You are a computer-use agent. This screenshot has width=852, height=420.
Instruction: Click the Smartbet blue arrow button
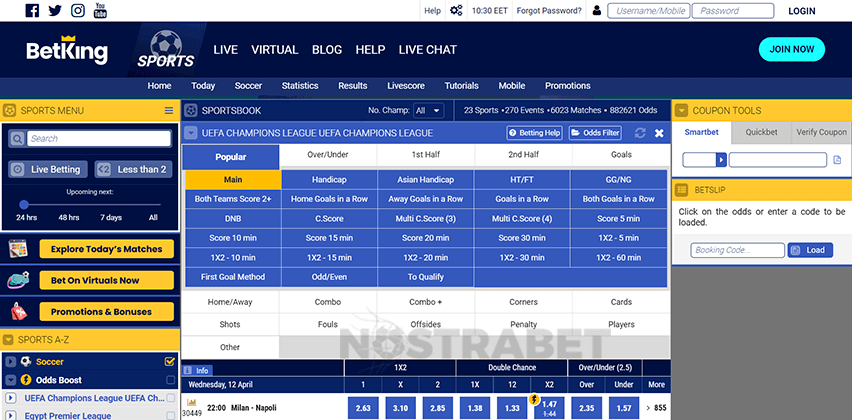click(721, 160)
